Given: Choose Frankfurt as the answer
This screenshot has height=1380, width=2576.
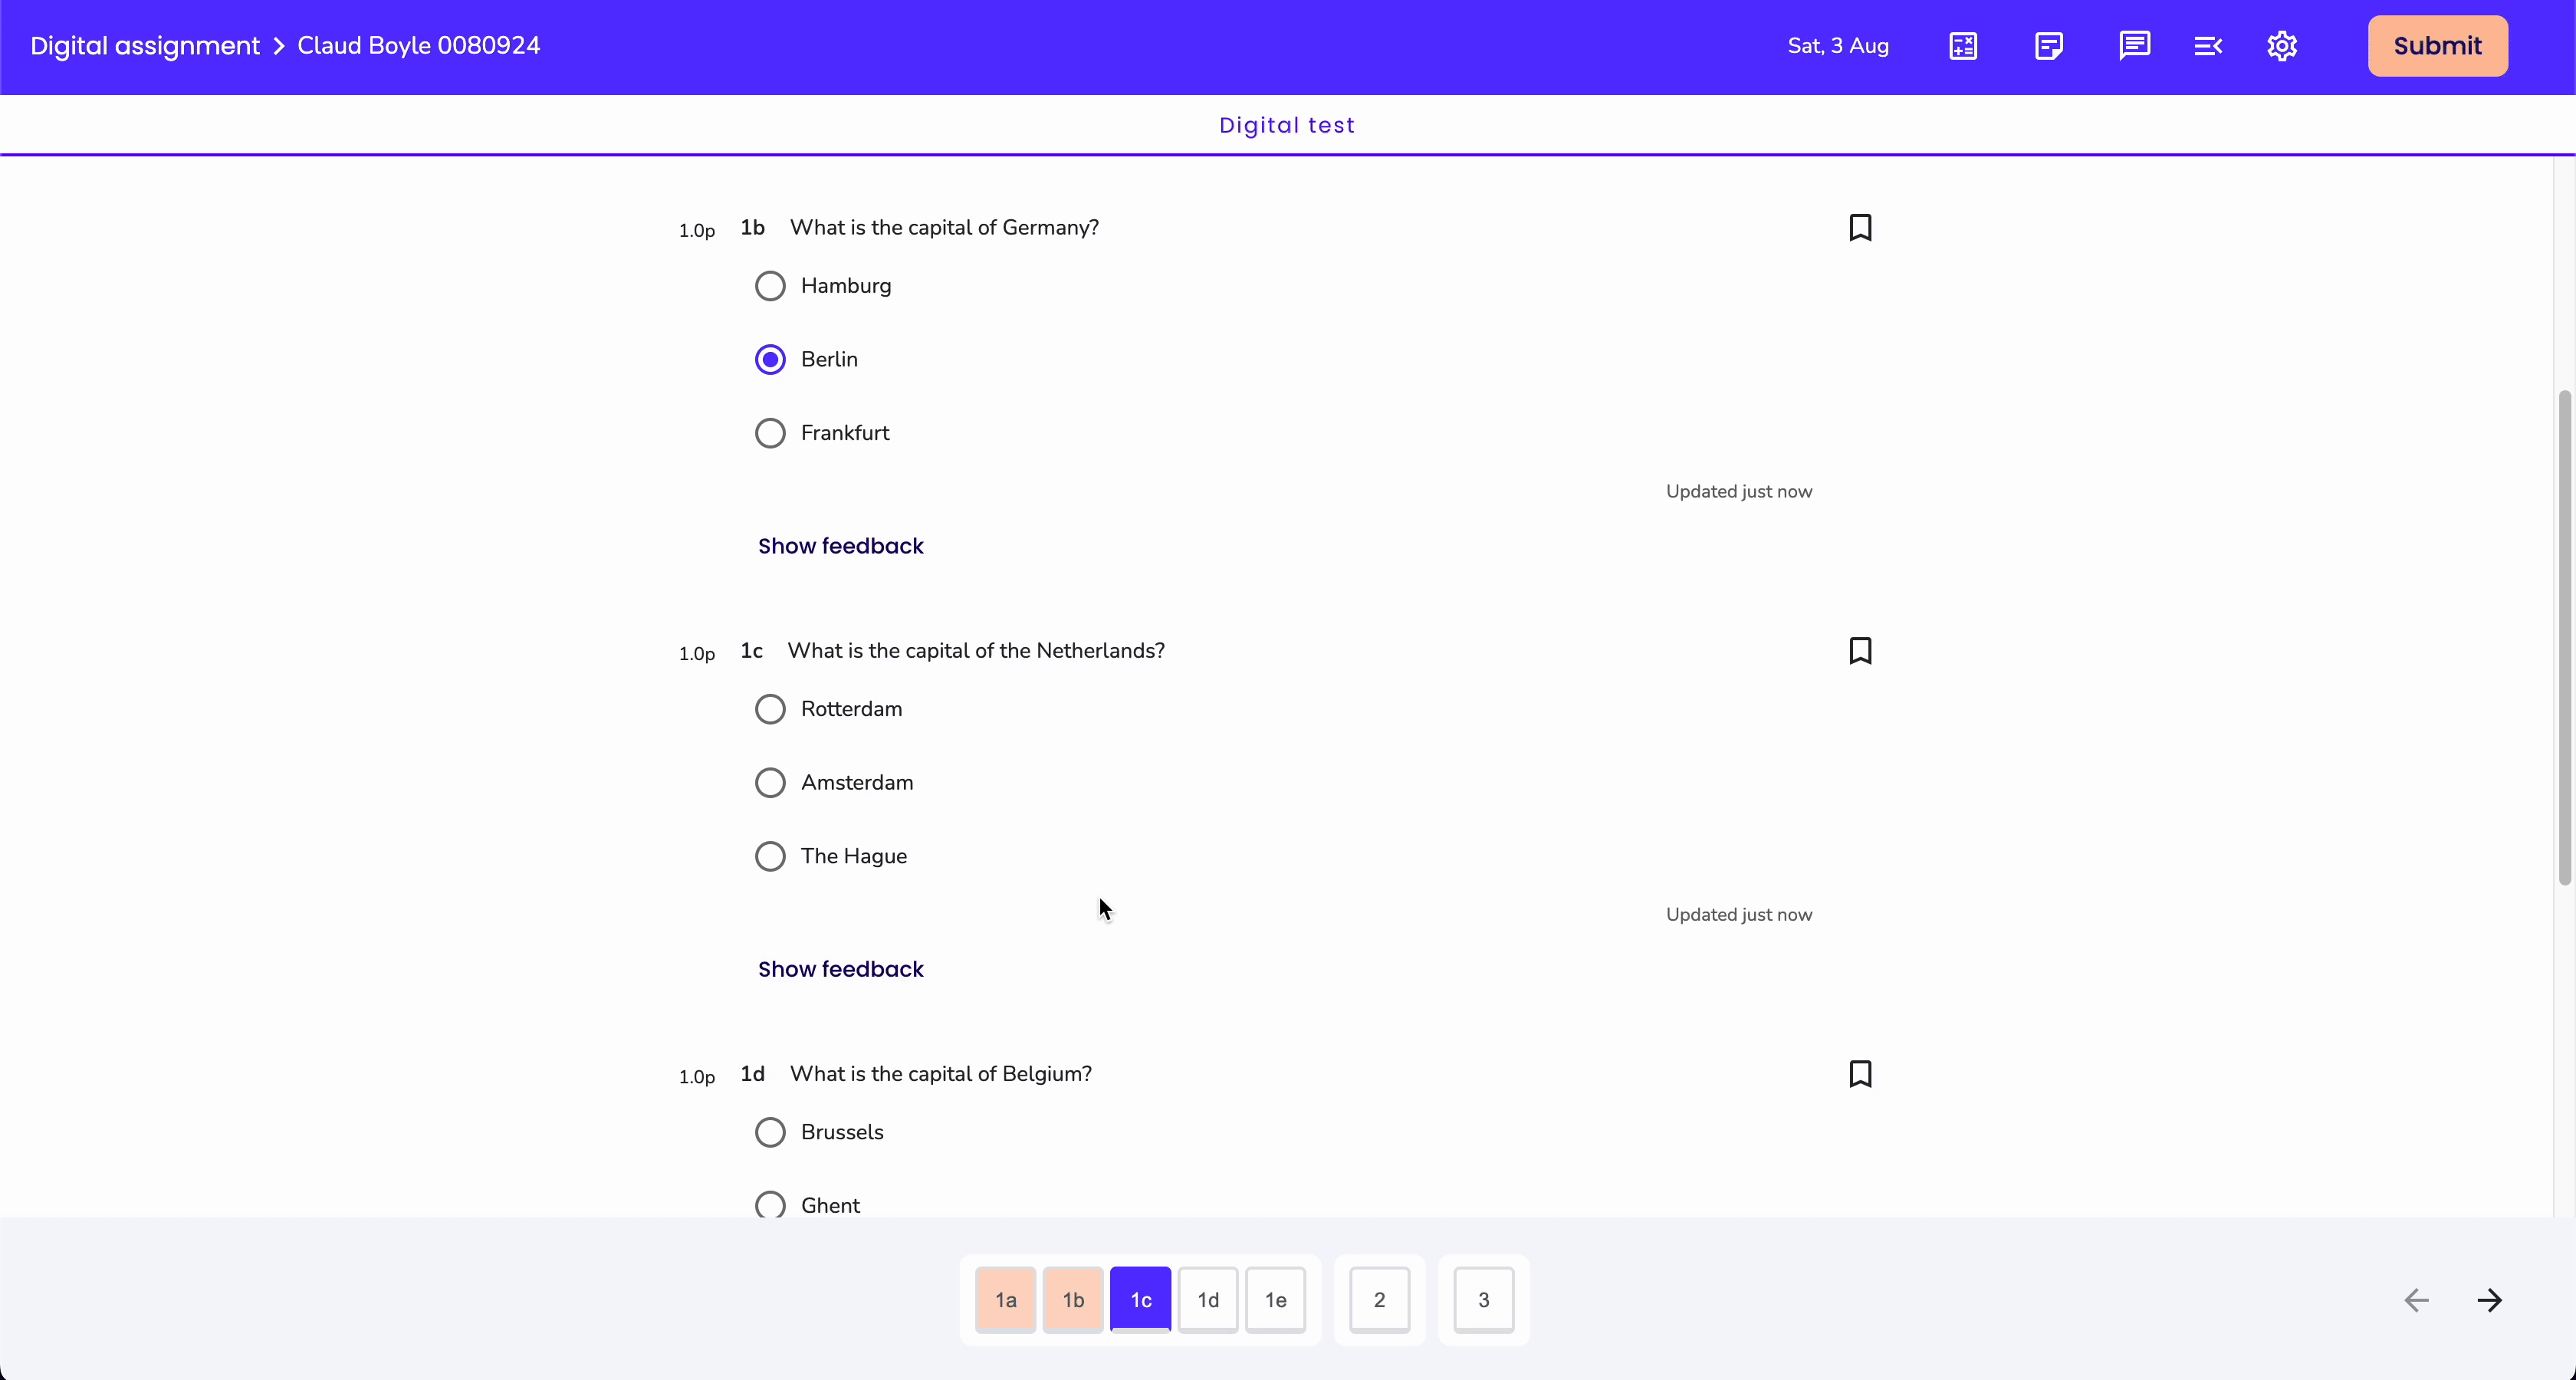Looking at the screenshot, I should (x=770, y=433).
